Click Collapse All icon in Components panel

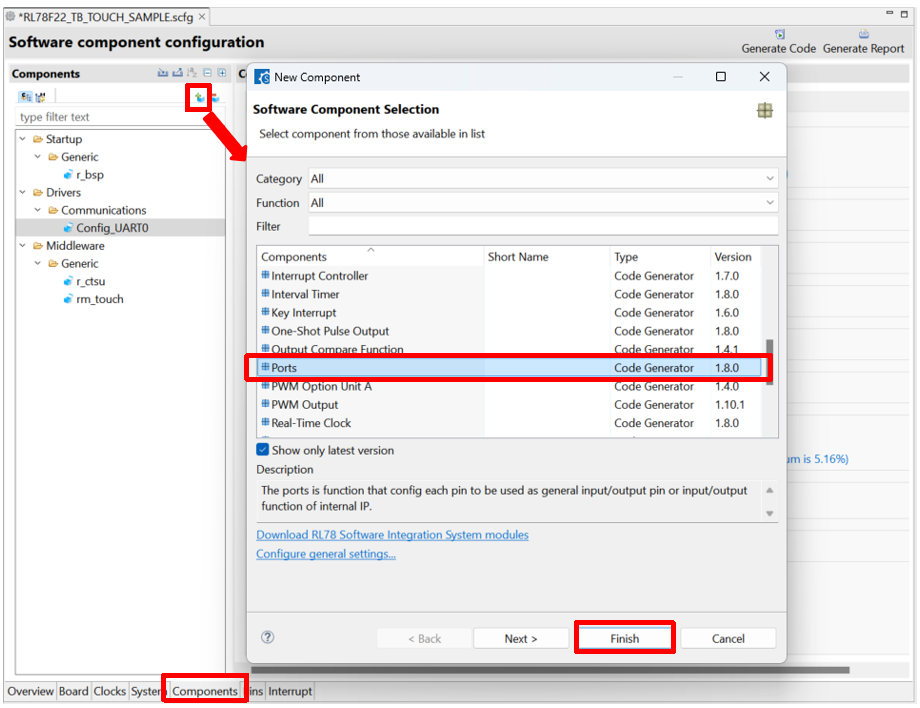[207, 73]
